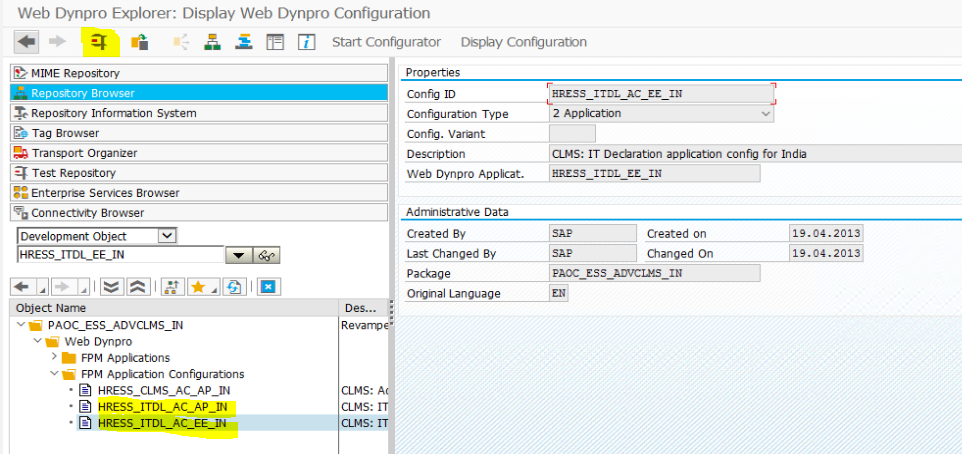Click the back arrow in main toolbar
Viewport: 962px width, 454px height.
[x=26, y=42]
